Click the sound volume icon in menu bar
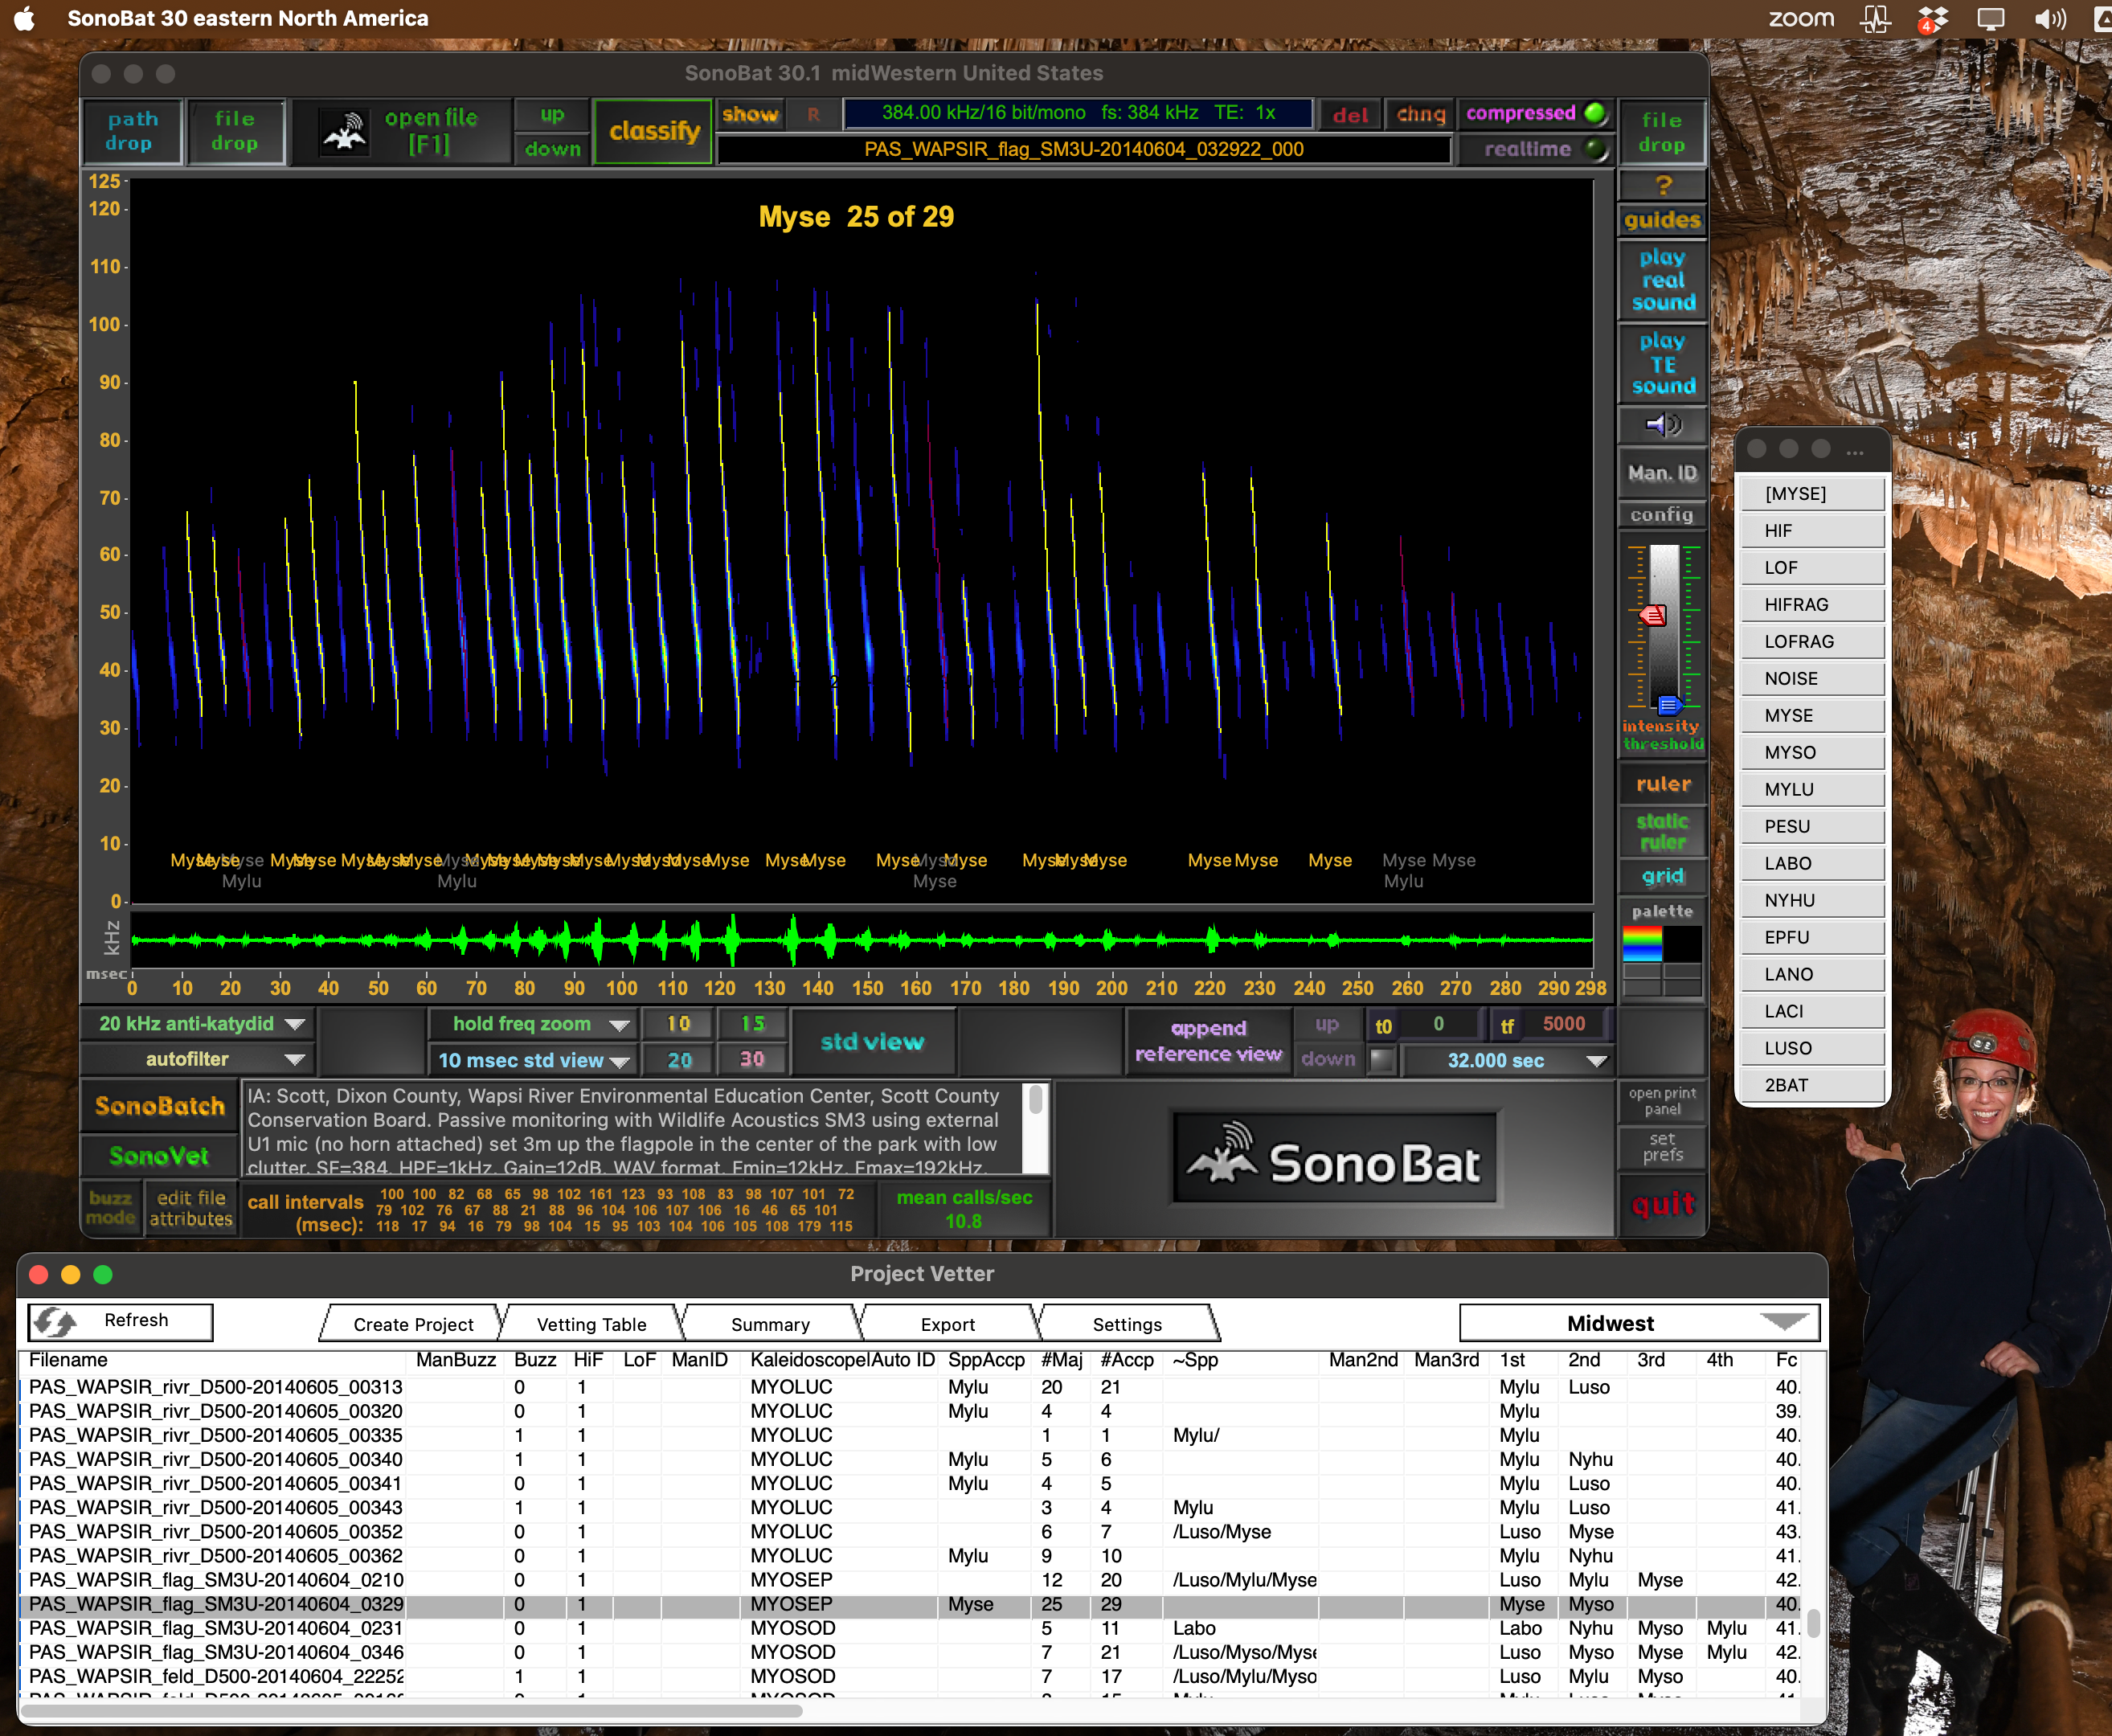The image size is (2112, 1736). pyautogui.click(x=2049, y=18)
